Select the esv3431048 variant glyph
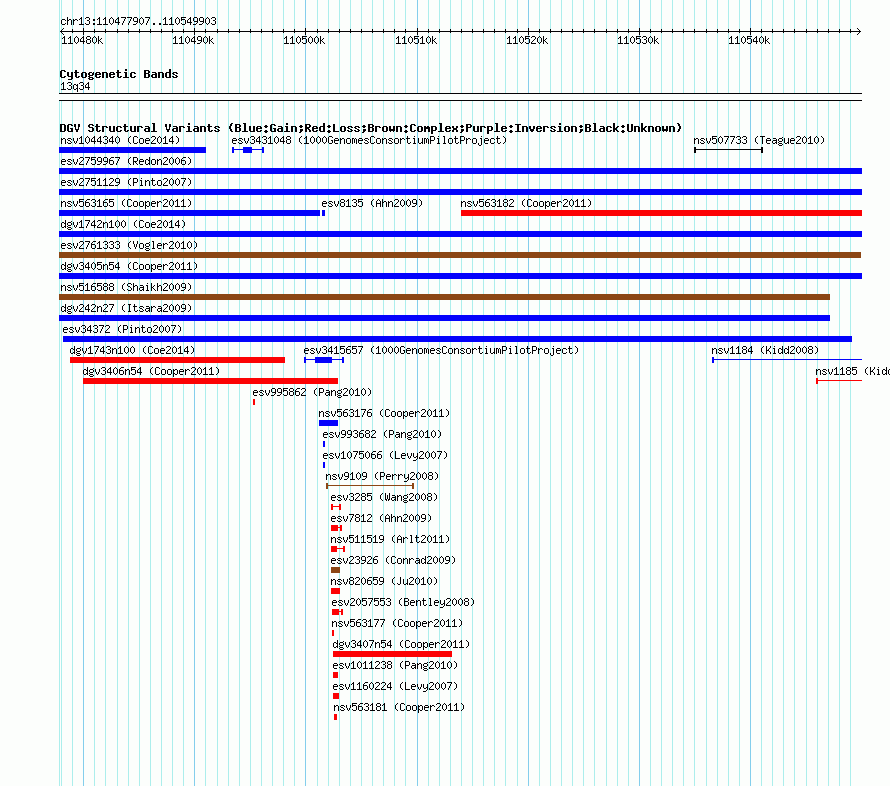890x786 pixels. tap(248, 150)
